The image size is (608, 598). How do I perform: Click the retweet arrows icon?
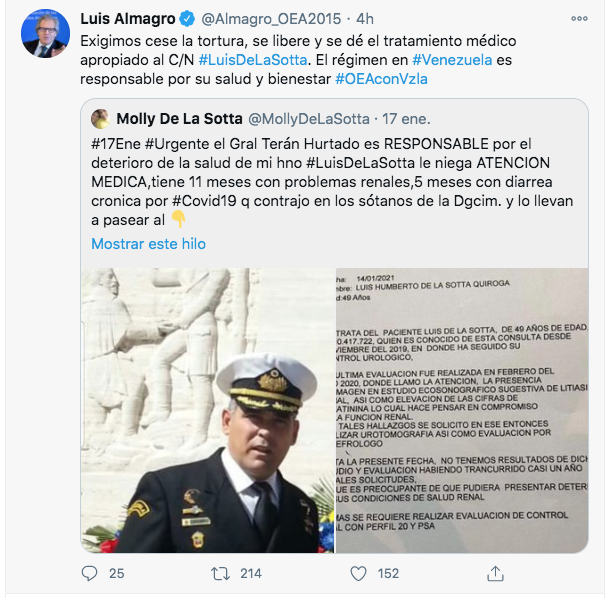click(x=220, y=574)
